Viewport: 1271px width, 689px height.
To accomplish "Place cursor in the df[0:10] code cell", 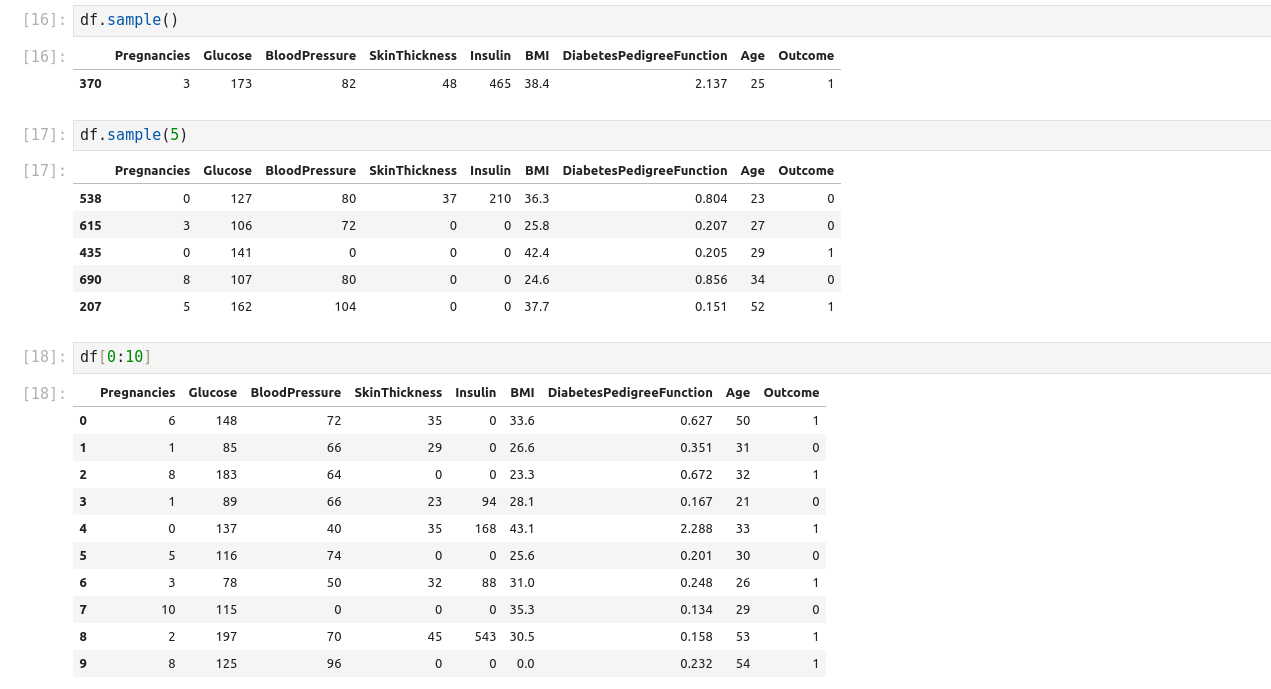I will (600, 357).
